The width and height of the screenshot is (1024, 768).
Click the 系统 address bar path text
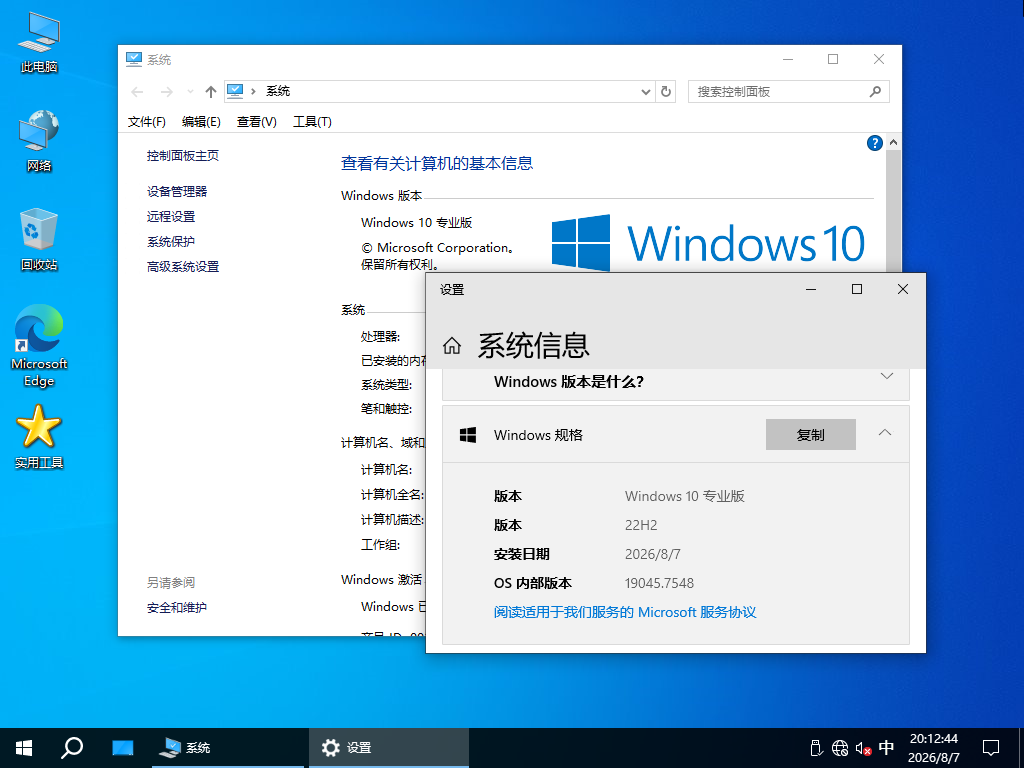pos(278,91)
